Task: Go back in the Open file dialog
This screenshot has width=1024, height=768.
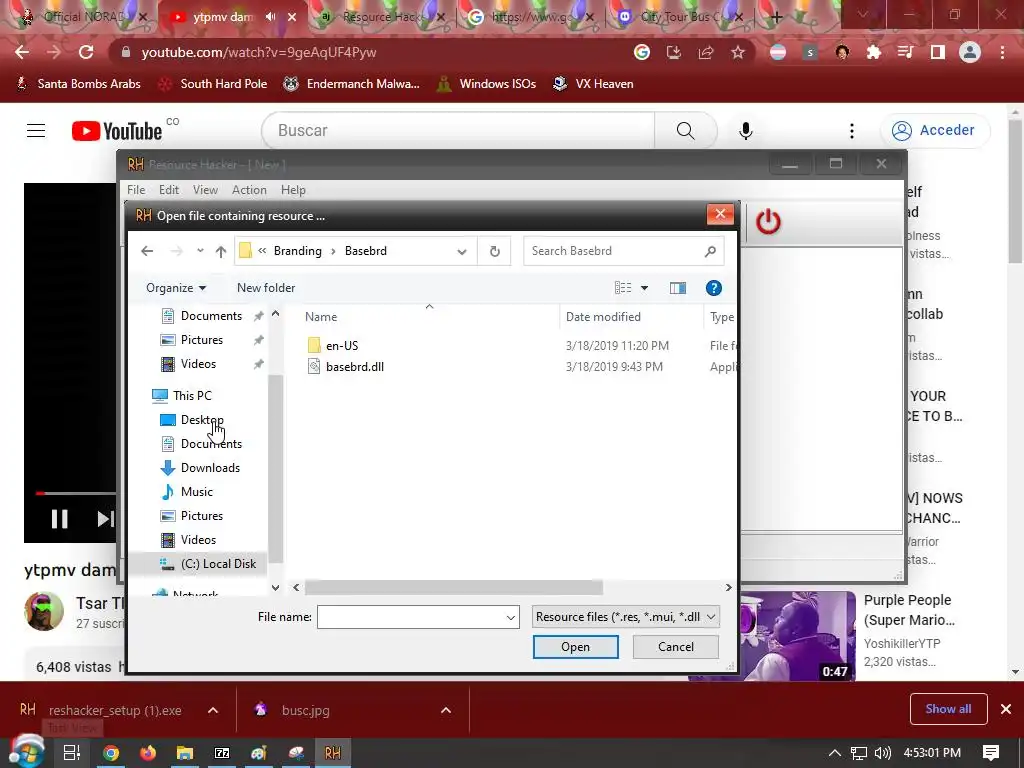Action: [147, 251]
